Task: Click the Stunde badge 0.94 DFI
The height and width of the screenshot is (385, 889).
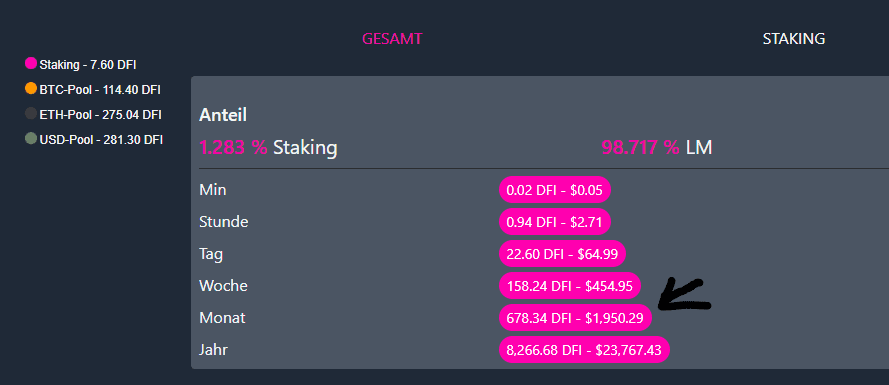Action: click(554, 222)
